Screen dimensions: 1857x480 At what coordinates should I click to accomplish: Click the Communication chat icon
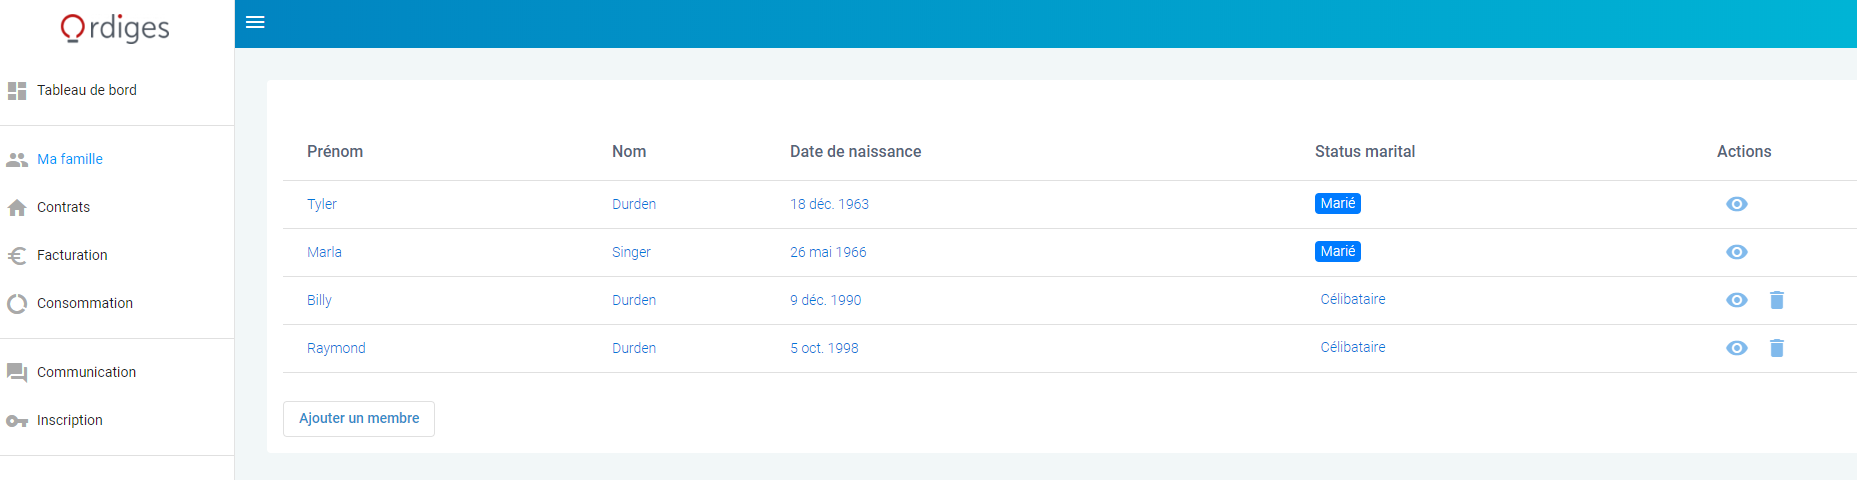pos(17,373)
